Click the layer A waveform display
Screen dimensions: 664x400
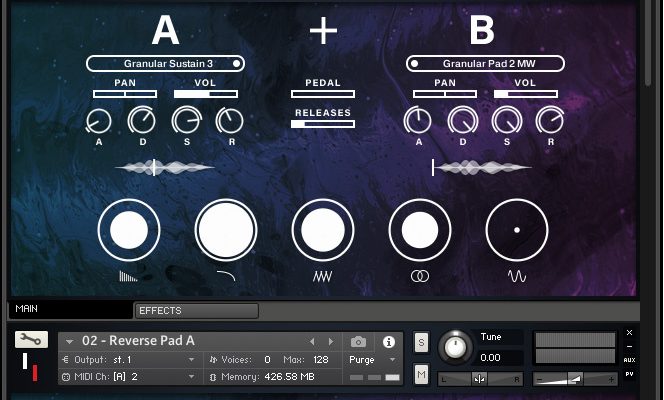[x=164, y=168]
